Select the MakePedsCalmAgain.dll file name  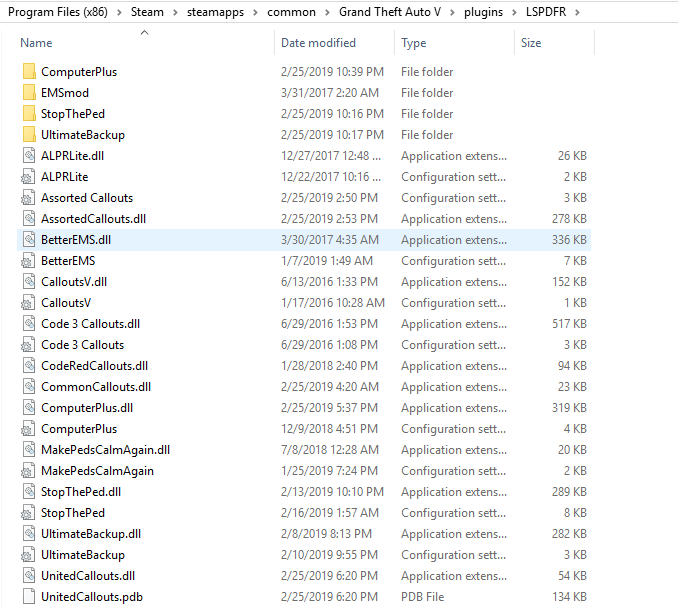106,450
